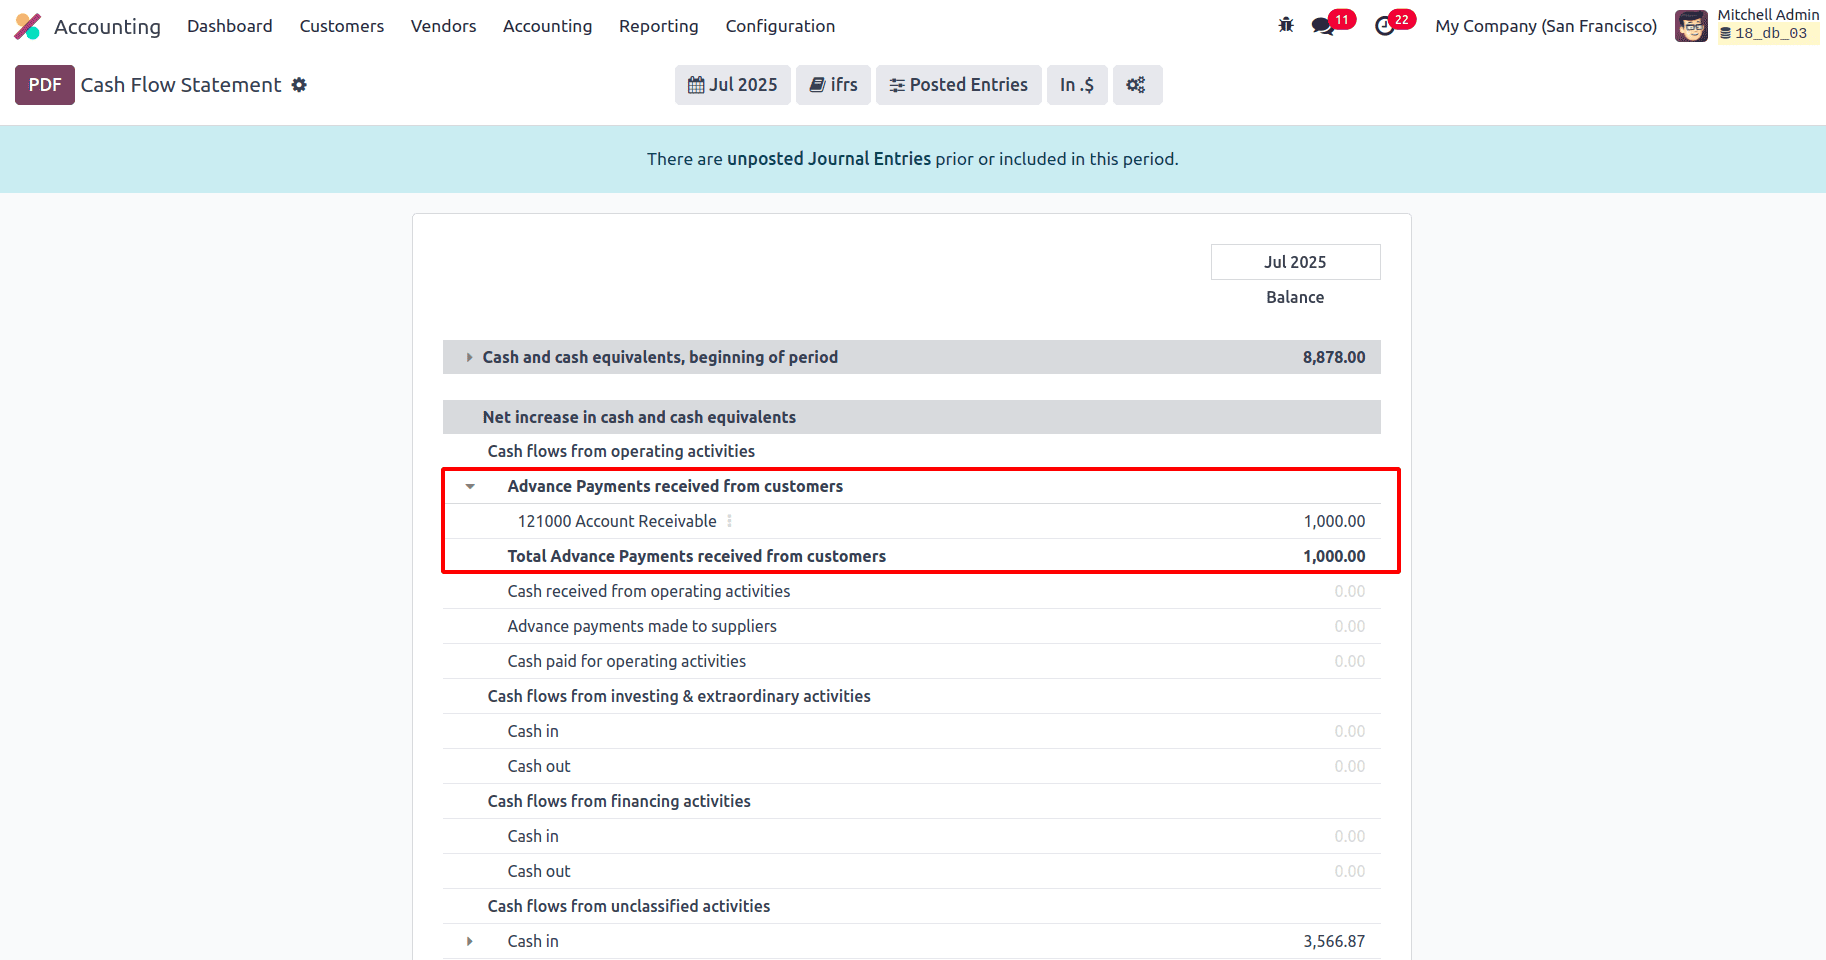Click Cash received from operating activities line
The width and height of the screenshot is (1826, 960).
click(x=649, y=591)
